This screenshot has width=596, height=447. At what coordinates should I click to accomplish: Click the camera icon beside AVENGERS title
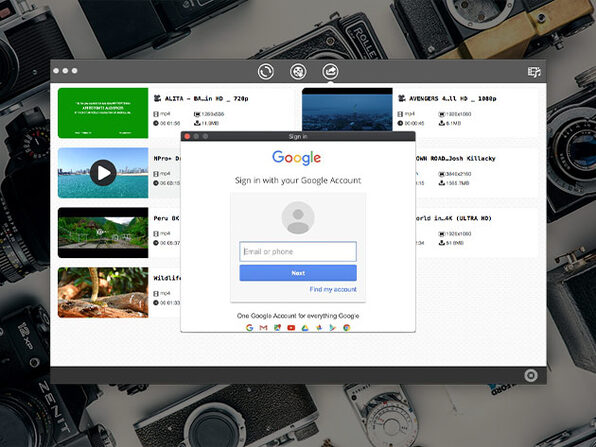(x=401, y=98)
